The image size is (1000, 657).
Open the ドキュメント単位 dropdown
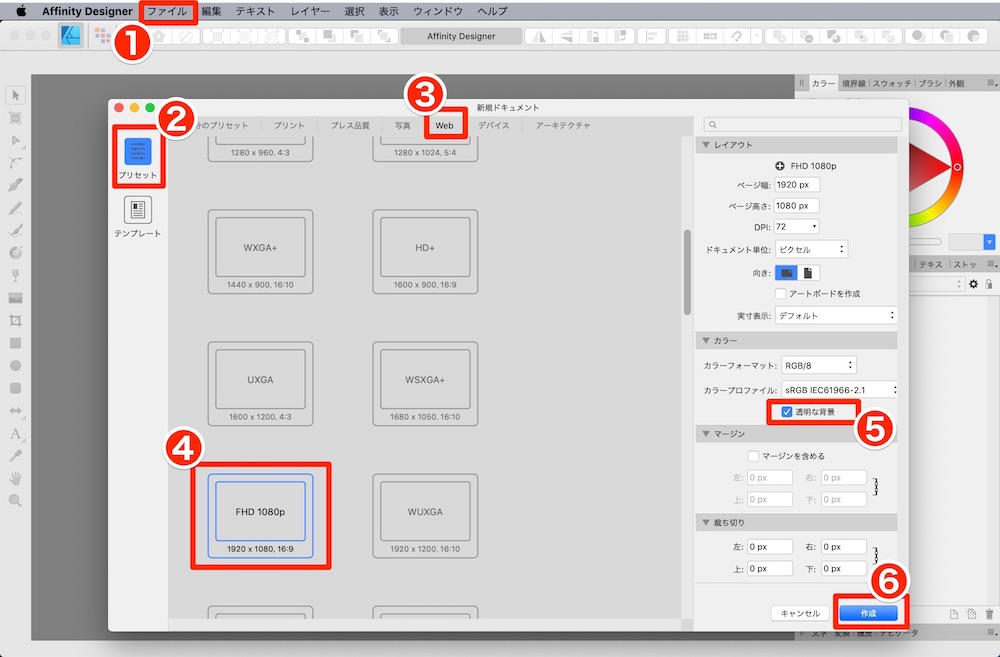click(x=811, y=249)
